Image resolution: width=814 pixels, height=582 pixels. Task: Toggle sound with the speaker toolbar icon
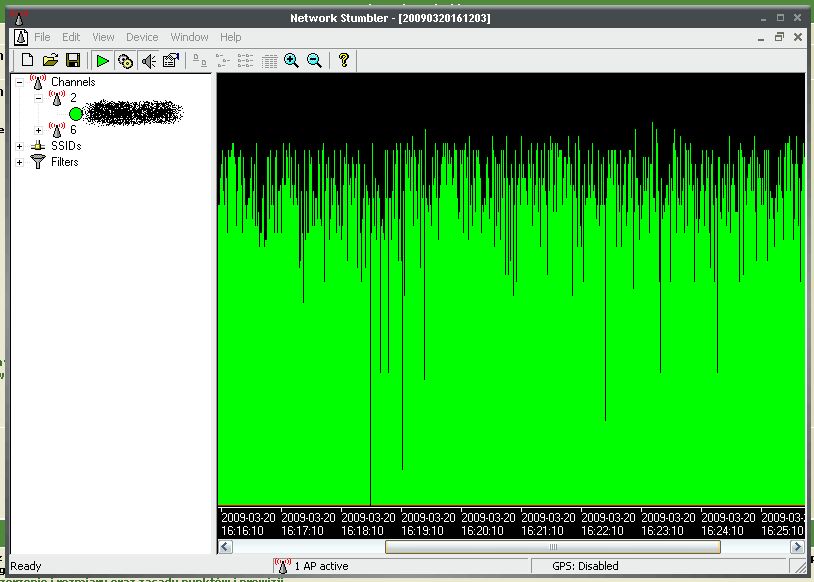[148, 61]
